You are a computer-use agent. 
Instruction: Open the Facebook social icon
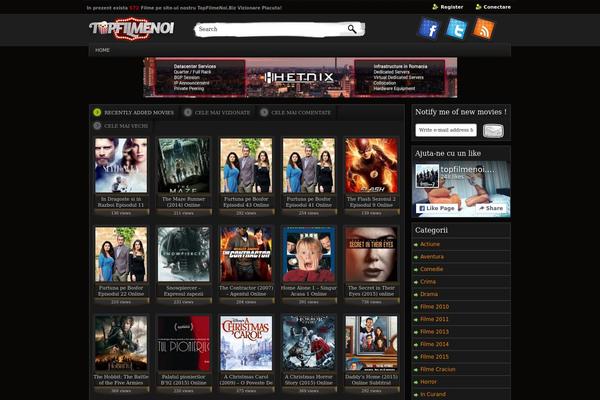click(x=429, y=28)
